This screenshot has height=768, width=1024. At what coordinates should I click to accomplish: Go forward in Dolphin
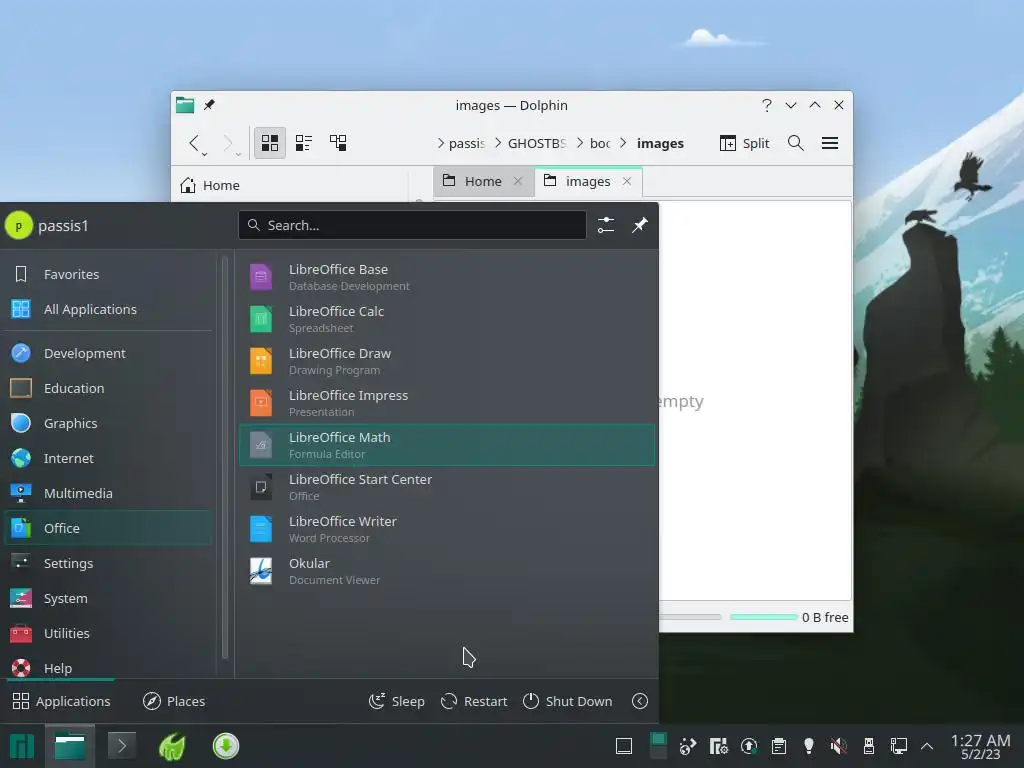coord(228,143)
